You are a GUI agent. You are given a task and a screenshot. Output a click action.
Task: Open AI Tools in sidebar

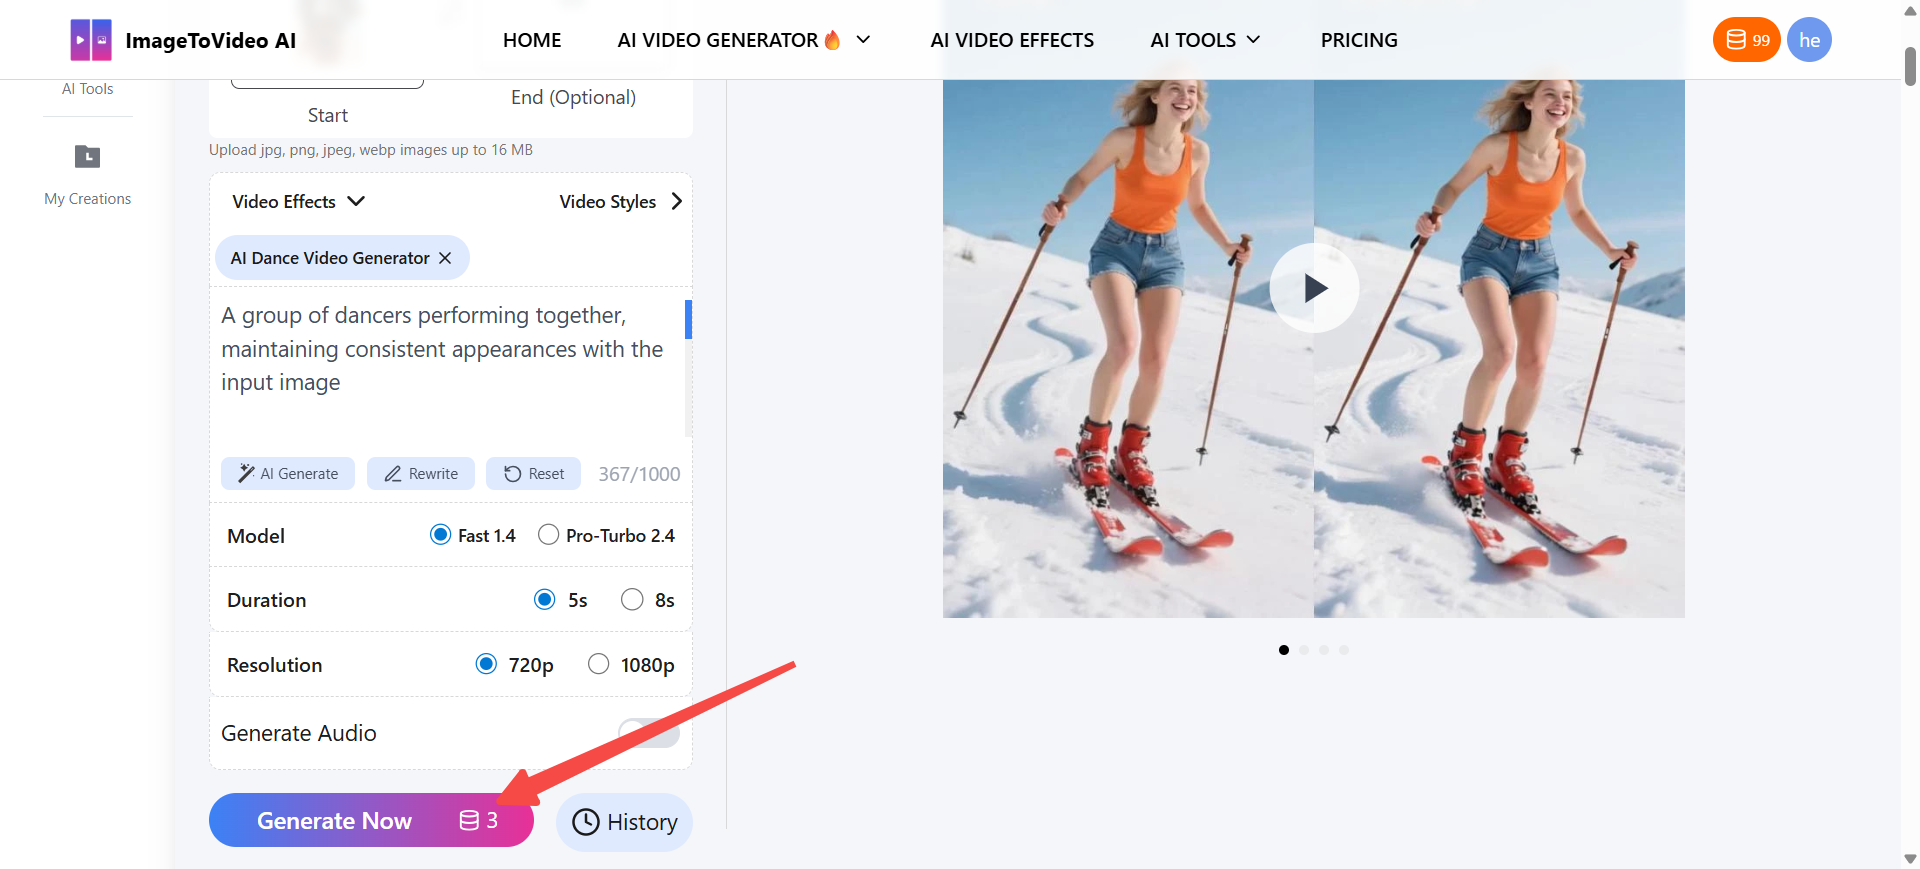click(x=88, y=89)
